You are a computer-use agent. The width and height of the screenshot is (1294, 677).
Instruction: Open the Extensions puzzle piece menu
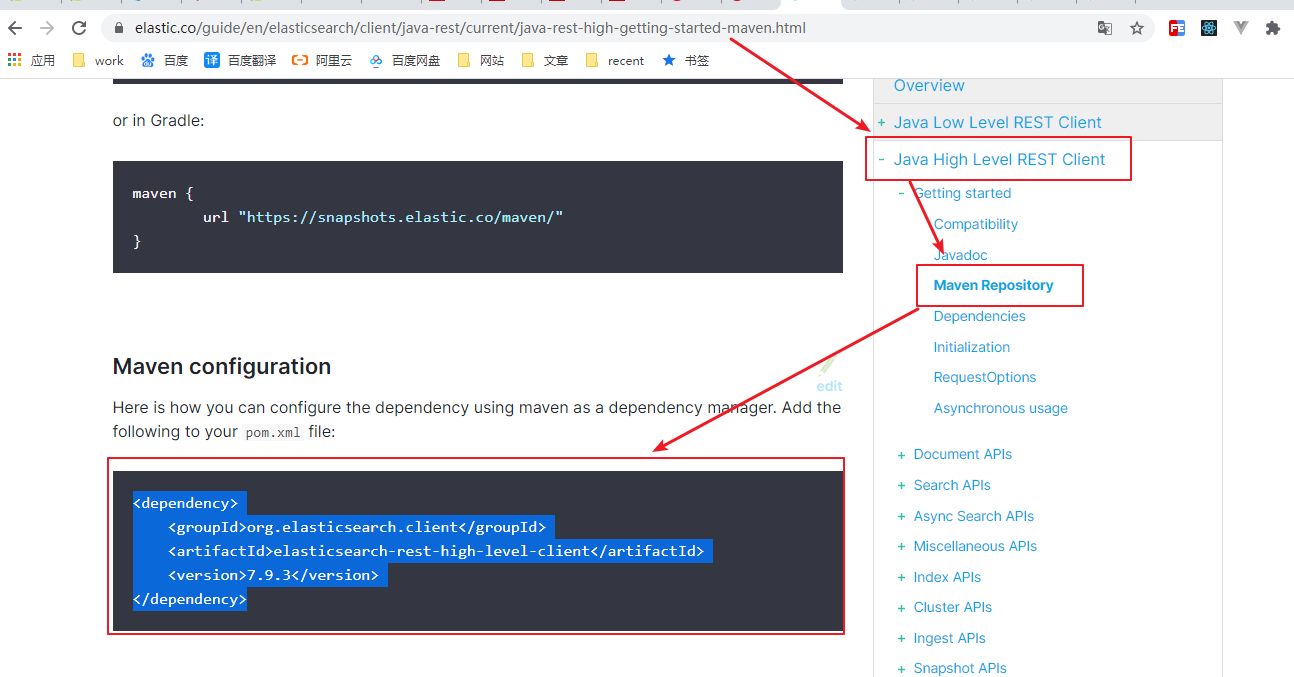point(1273,28)
